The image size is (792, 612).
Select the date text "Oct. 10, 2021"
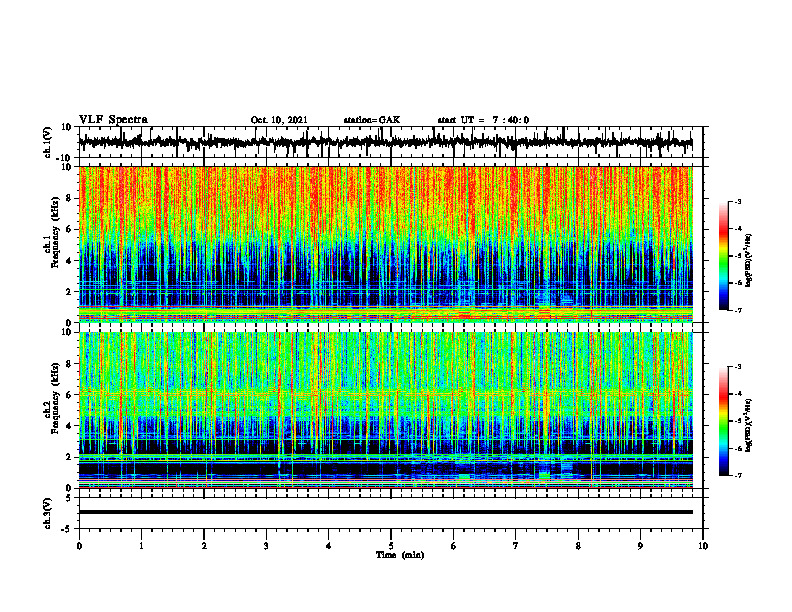point(279,120)
